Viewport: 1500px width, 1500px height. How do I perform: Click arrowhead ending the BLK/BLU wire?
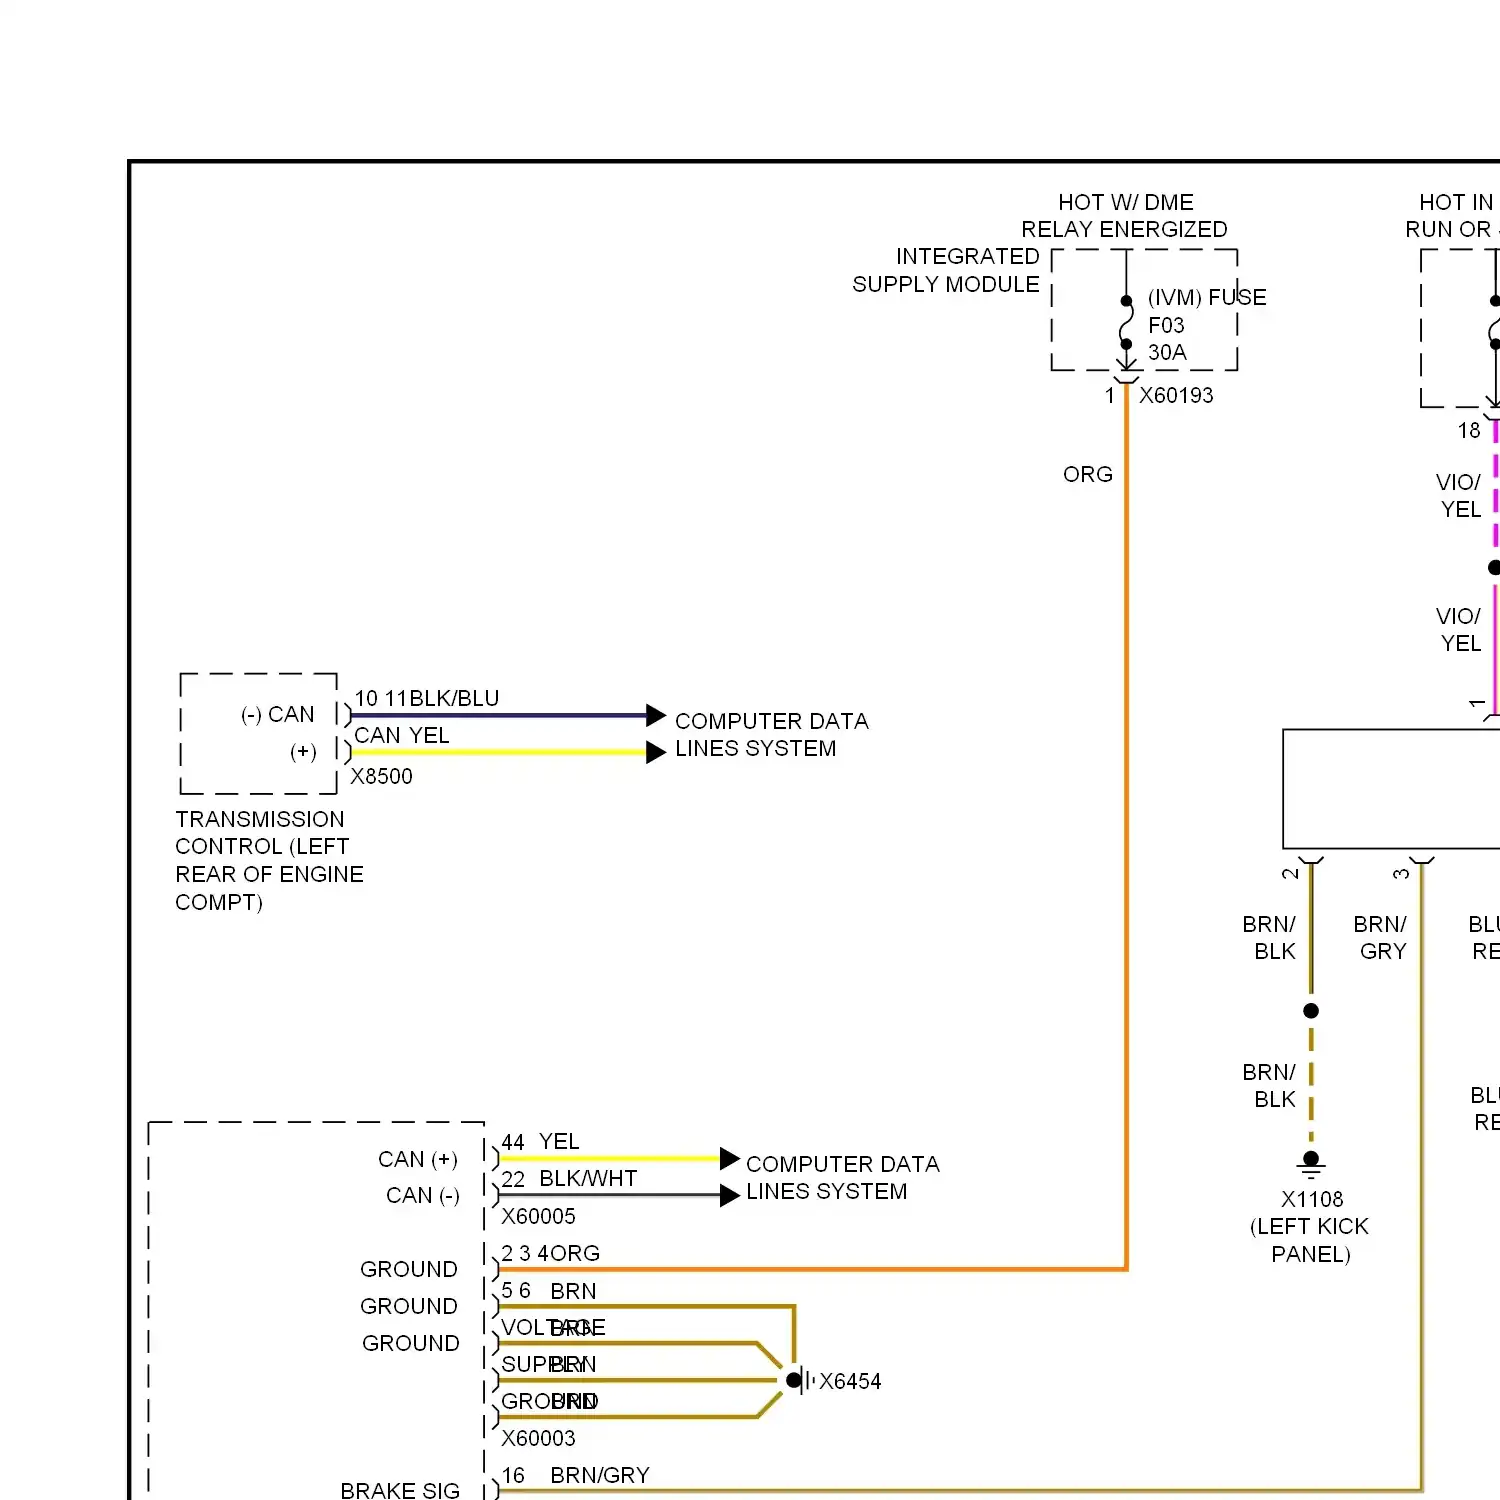[656, 715]
